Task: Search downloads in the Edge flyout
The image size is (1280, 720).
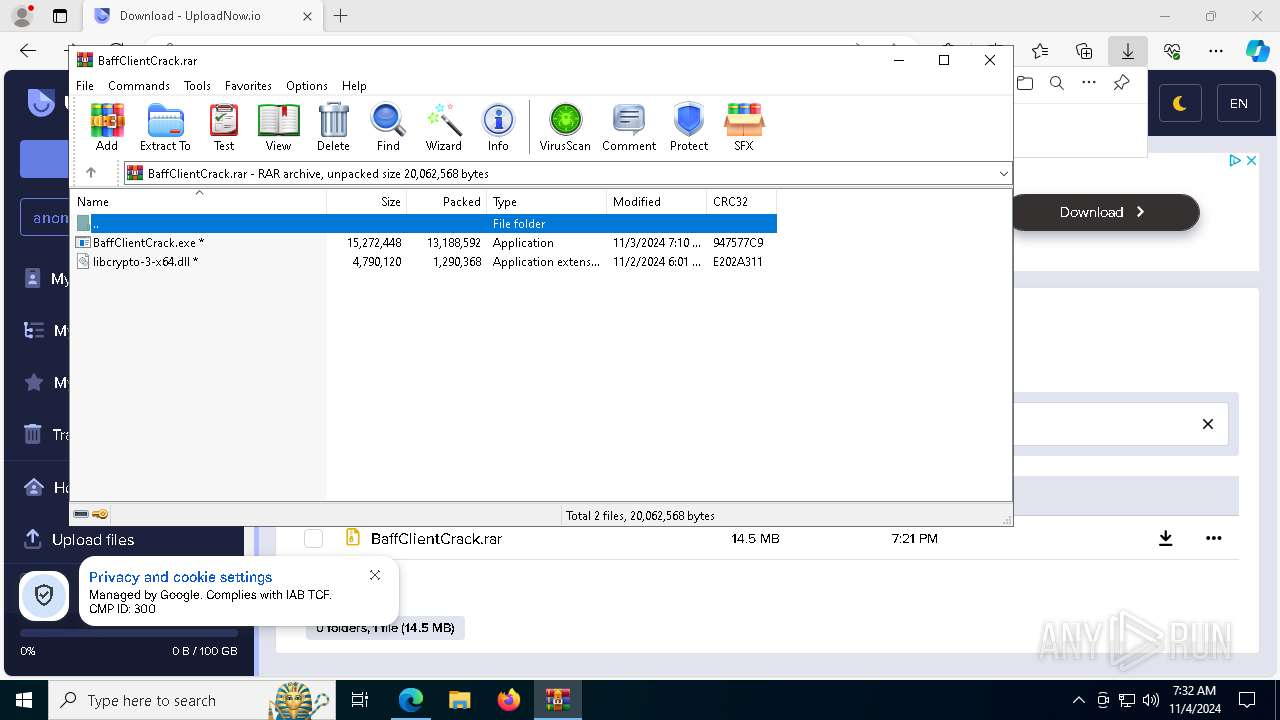Action: 1057,83
